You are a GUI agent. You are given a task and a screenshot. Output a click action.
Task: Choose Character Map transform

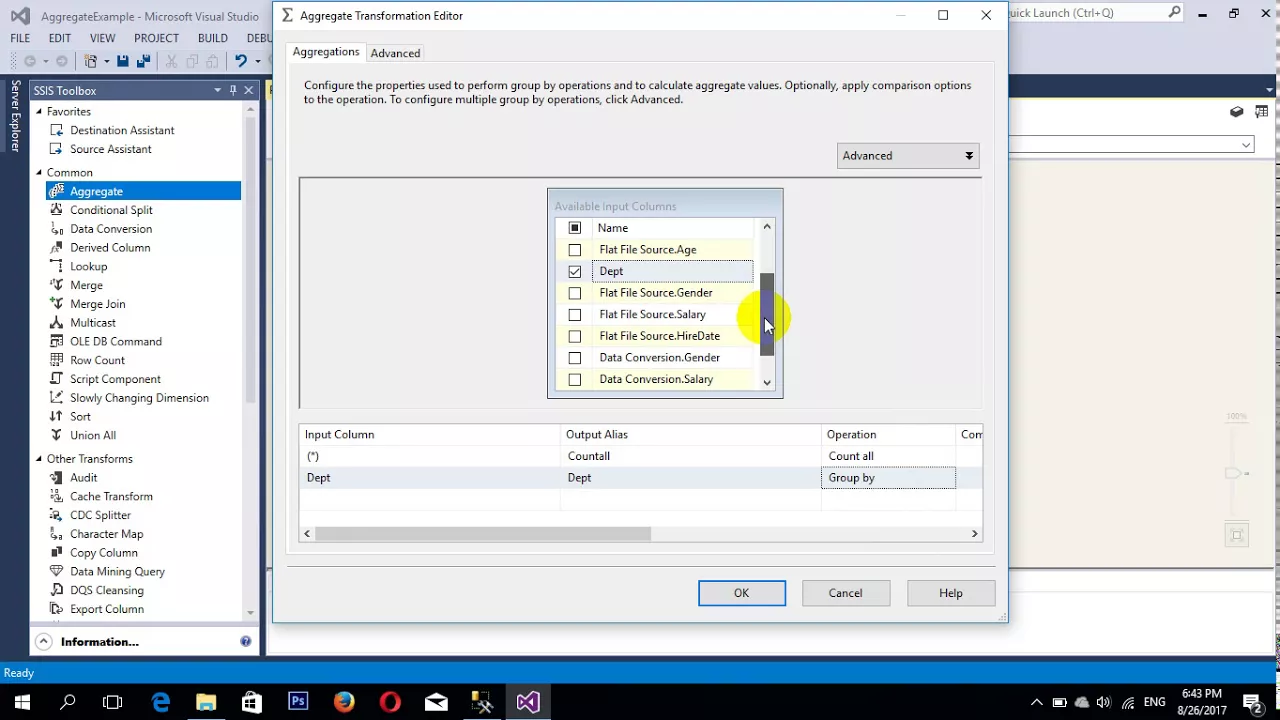click(106, 534)
